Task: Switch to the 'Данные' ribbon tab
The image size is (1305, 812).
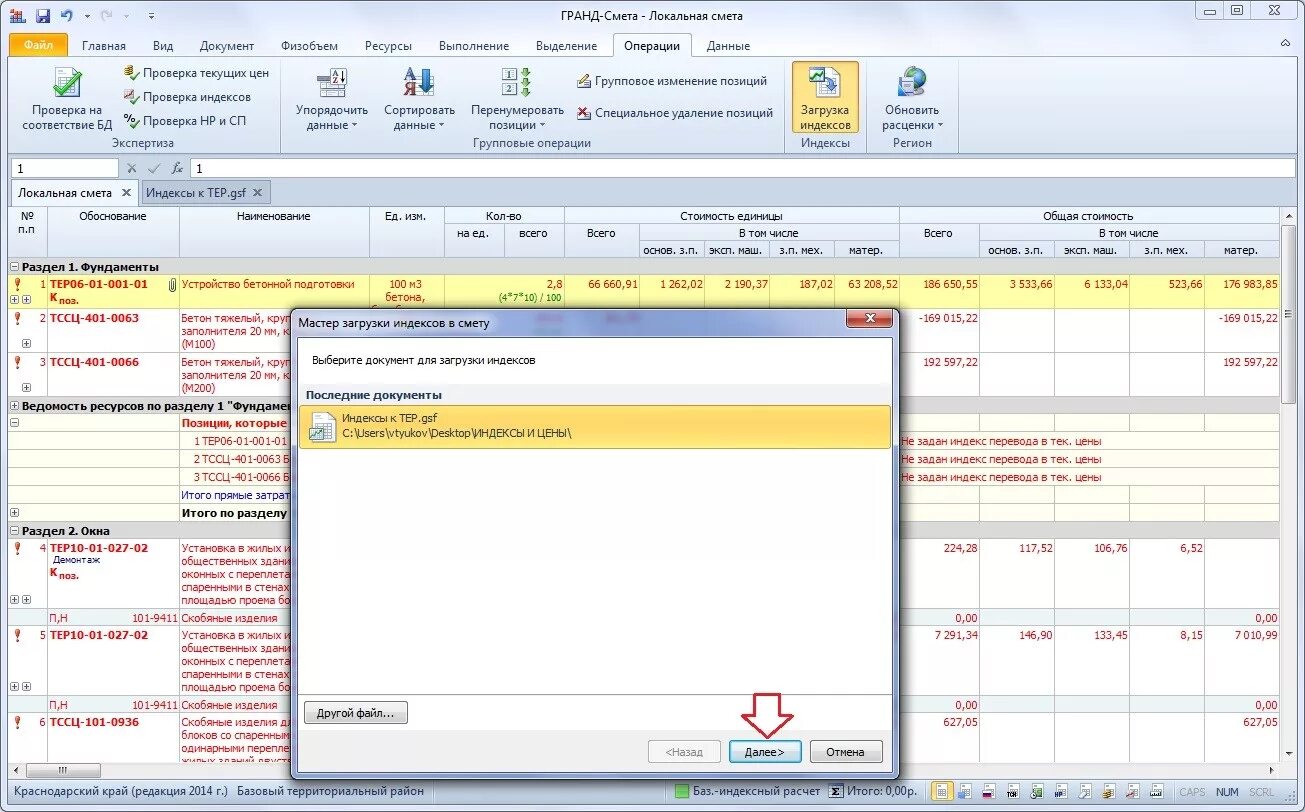Action: 728,46
